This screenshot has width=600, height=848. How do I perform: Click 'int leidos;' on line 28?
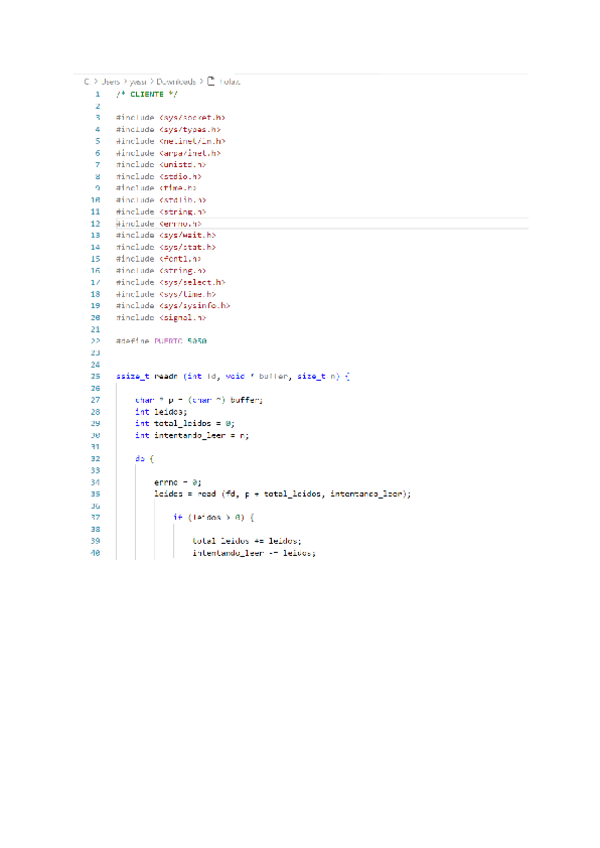161,412
